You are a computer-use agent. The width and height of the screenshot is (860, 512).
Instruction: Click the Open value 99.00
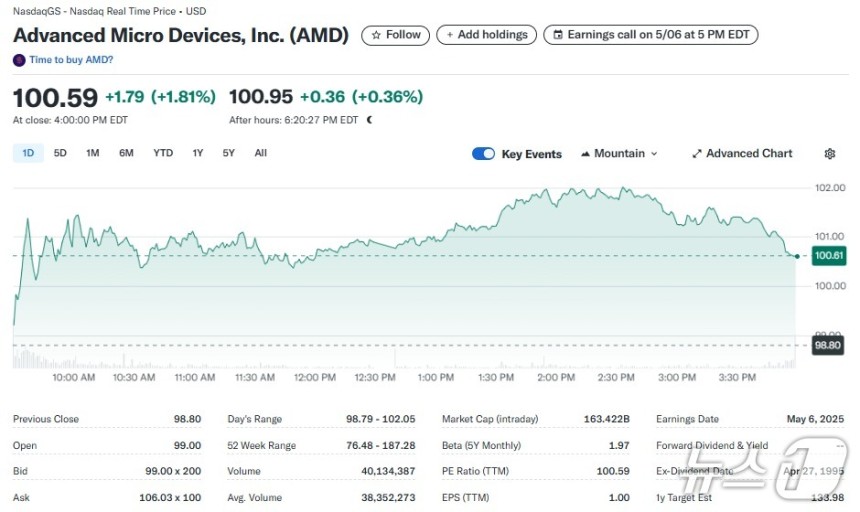point(188,446)
